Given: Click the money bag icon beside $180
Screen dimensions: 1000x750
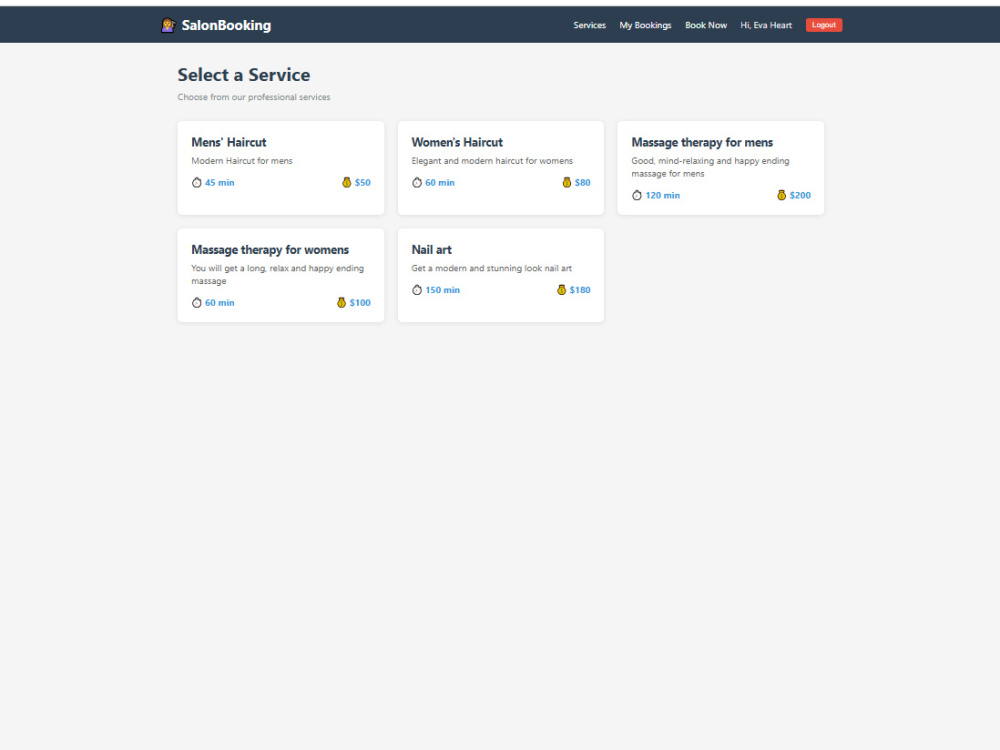Looking at the screenshot, I should 561,290.
